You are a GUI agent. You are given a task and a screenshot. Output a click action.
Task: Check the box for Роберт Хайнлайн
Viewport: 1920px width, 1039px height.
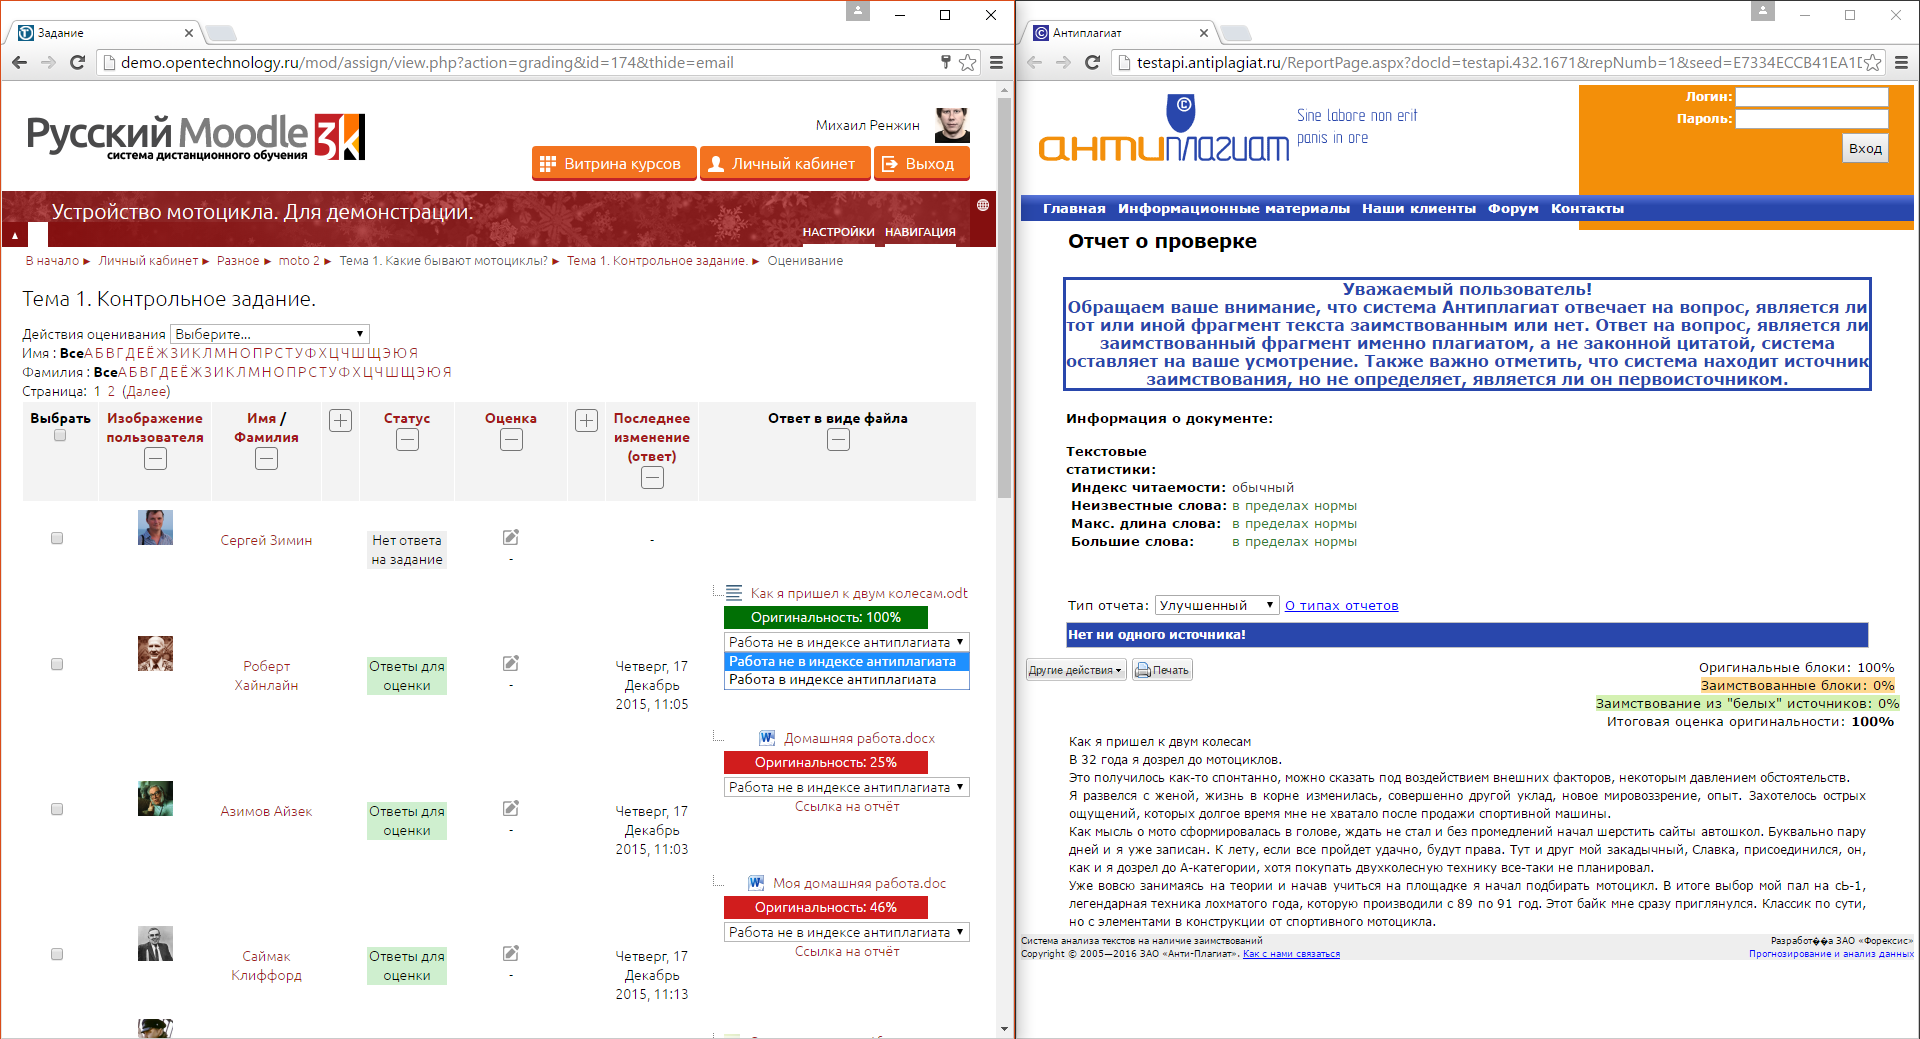coord(57,664)
